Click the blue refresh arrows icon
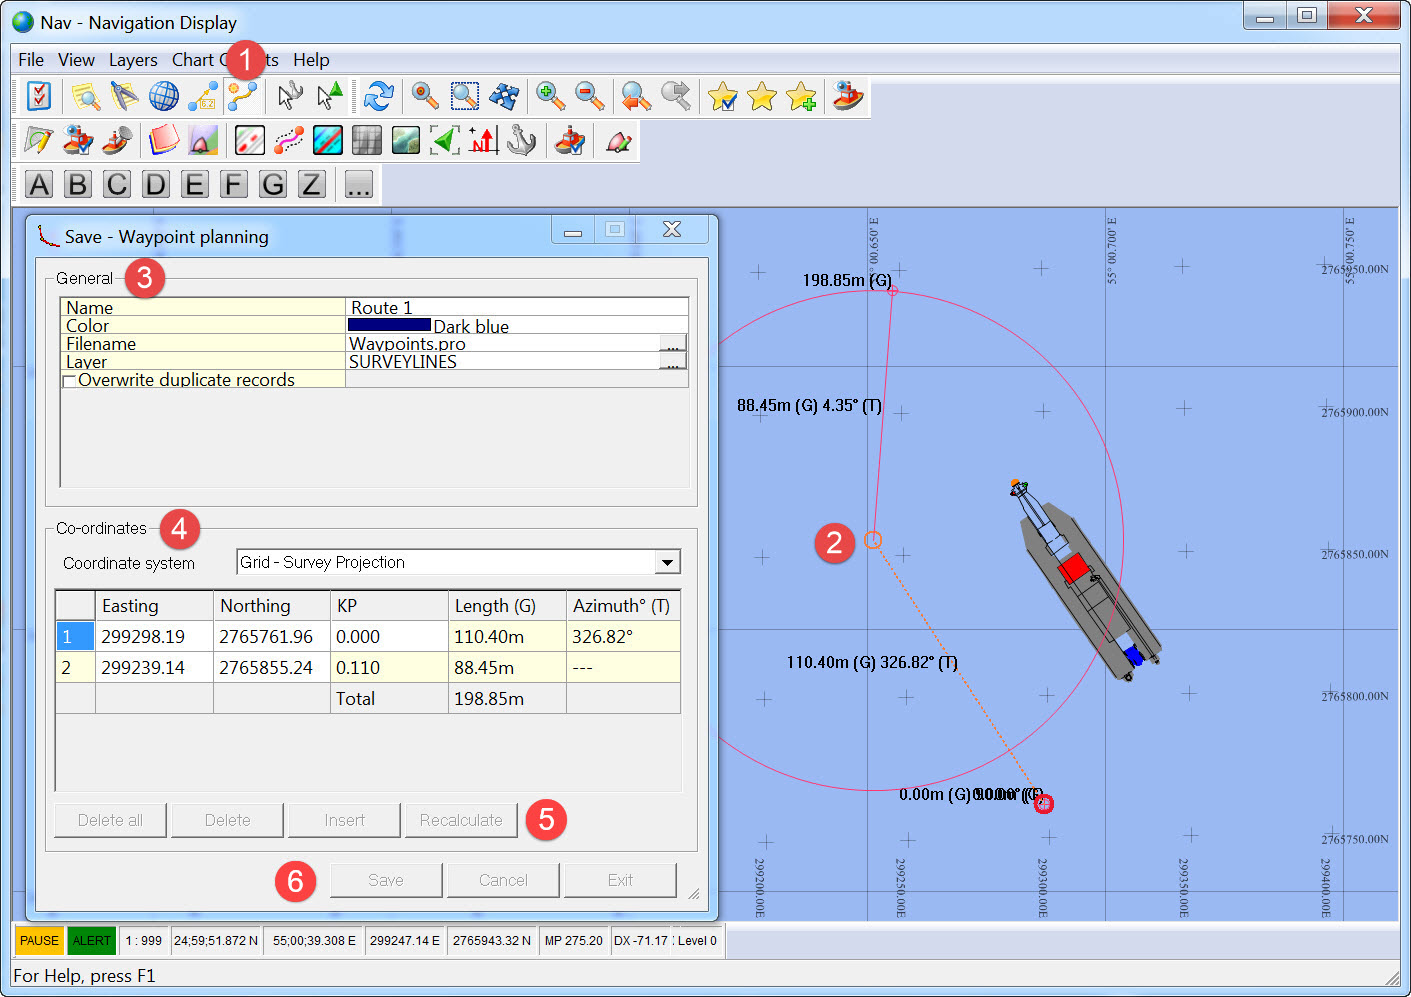1411x997 pixels. [378, 96]
